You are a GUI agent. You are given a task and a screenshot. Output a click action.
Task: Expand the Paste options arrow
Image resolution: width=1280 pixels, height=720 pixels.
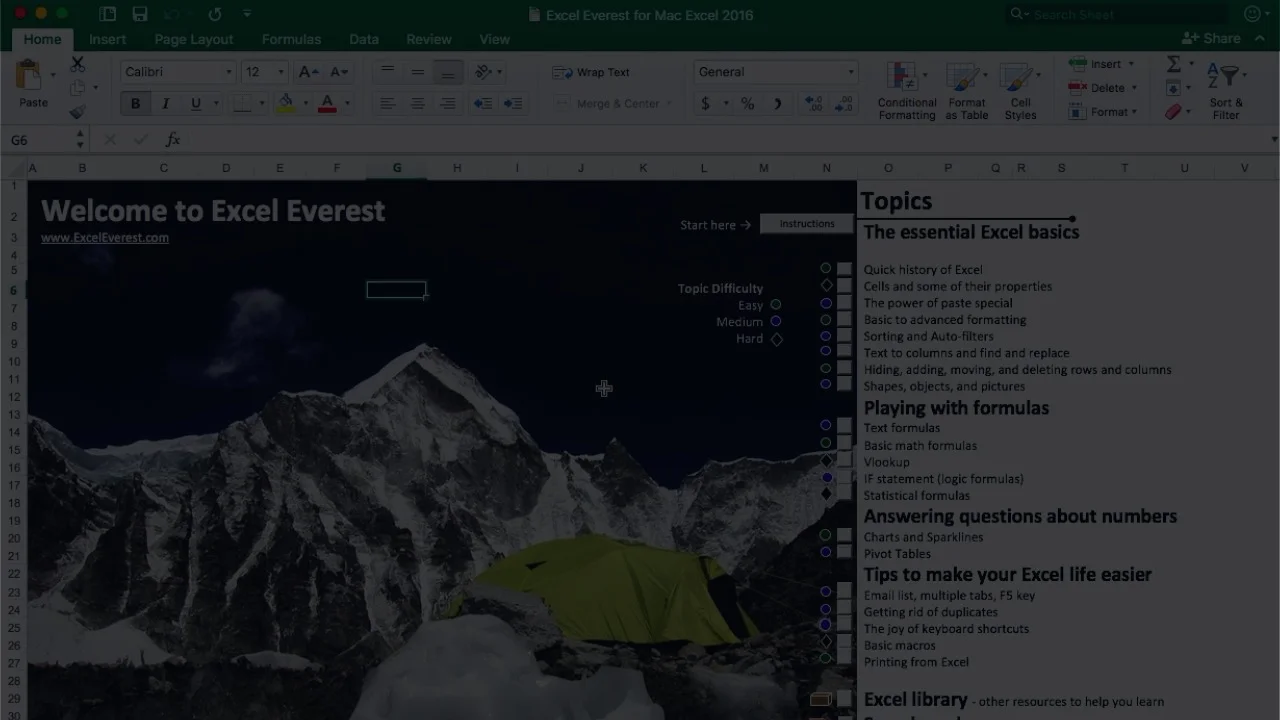pos(53,75)
